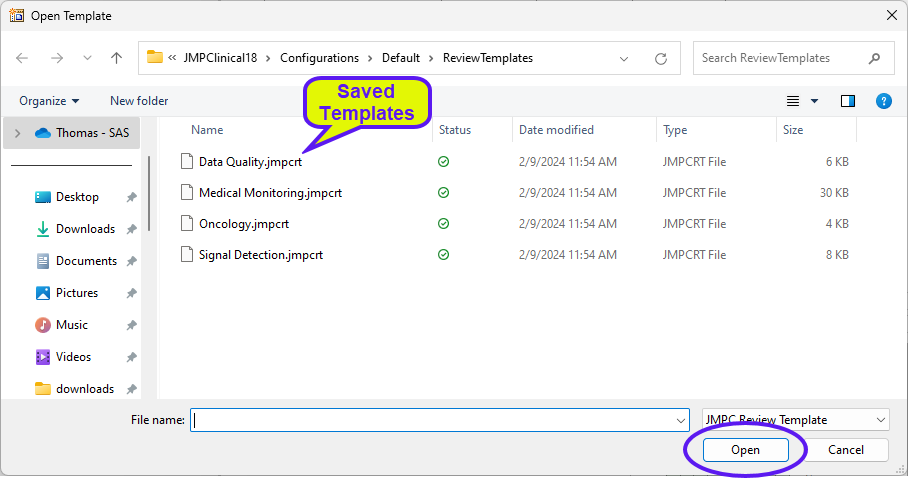Refresh the ReviewTemplates folder view
Image resolution: width=908 pixels, height=478 pixels.
[661, 59]
